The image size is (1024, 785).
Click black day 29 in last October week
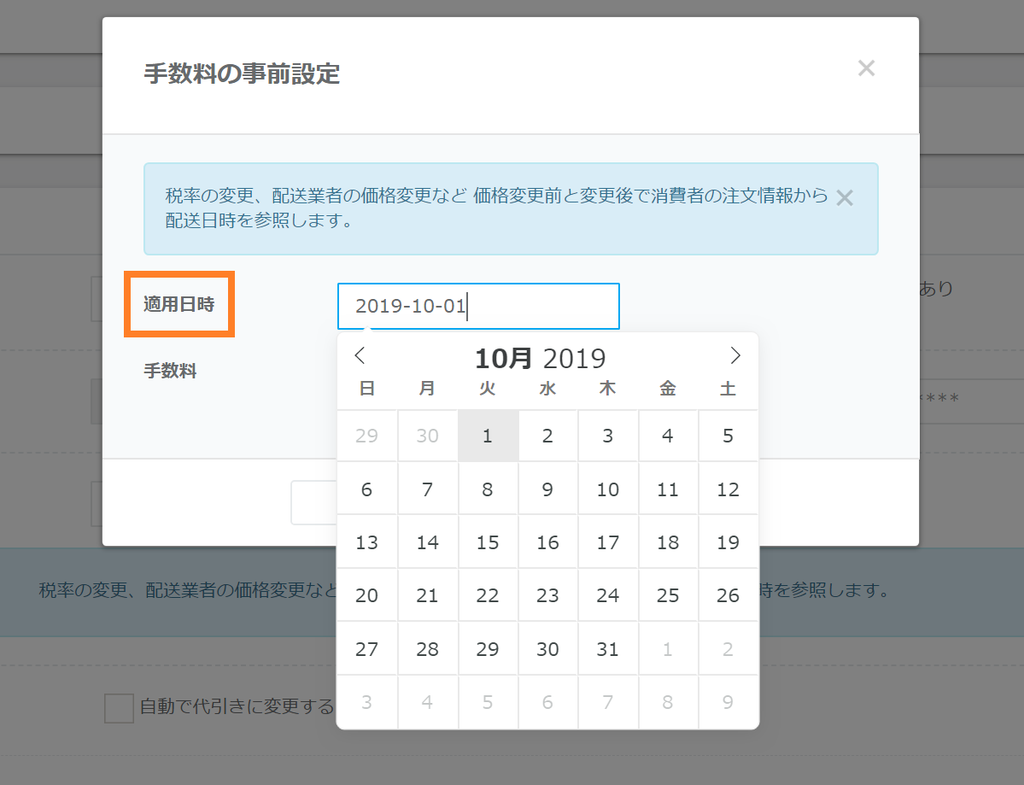(488, 649)
